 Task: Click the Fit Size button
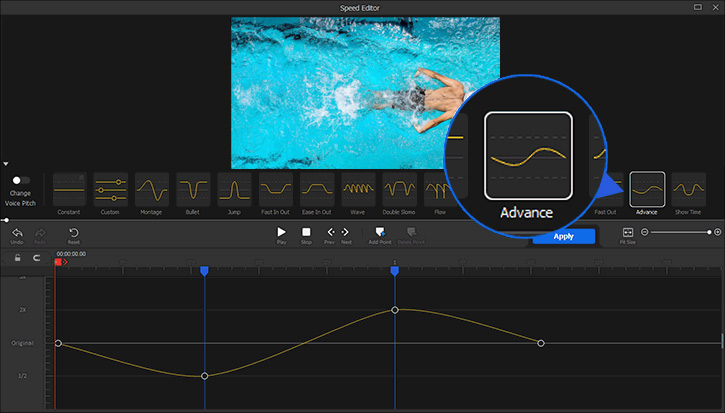627,233
